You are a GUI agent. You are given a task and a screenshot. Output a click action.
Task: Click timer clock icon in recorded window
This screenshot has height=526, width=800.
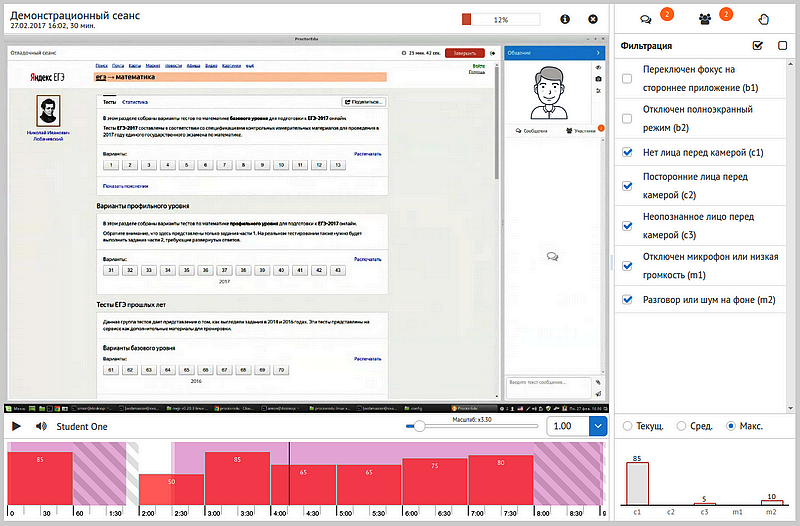click(404, 53)
